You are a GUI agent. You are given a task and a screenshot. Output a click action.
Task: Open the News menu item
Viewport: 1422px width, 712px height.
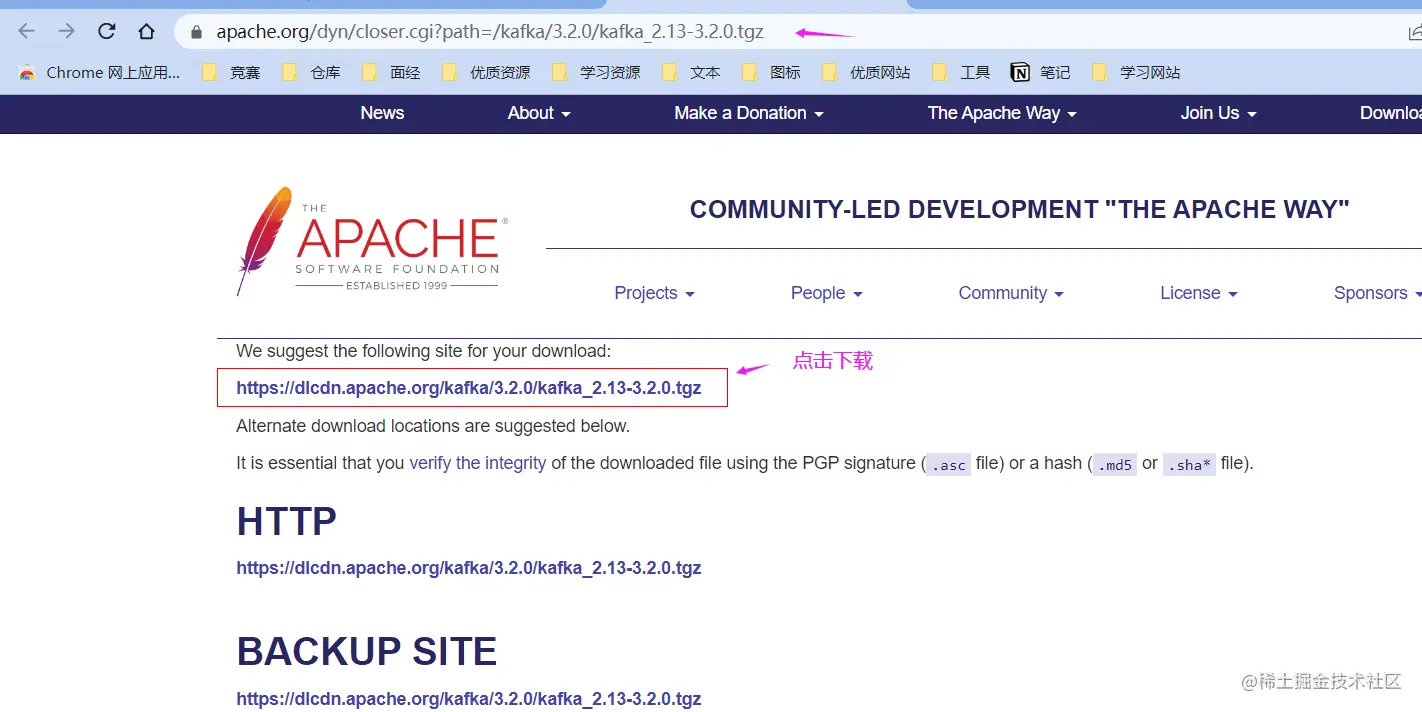(382, 113)
